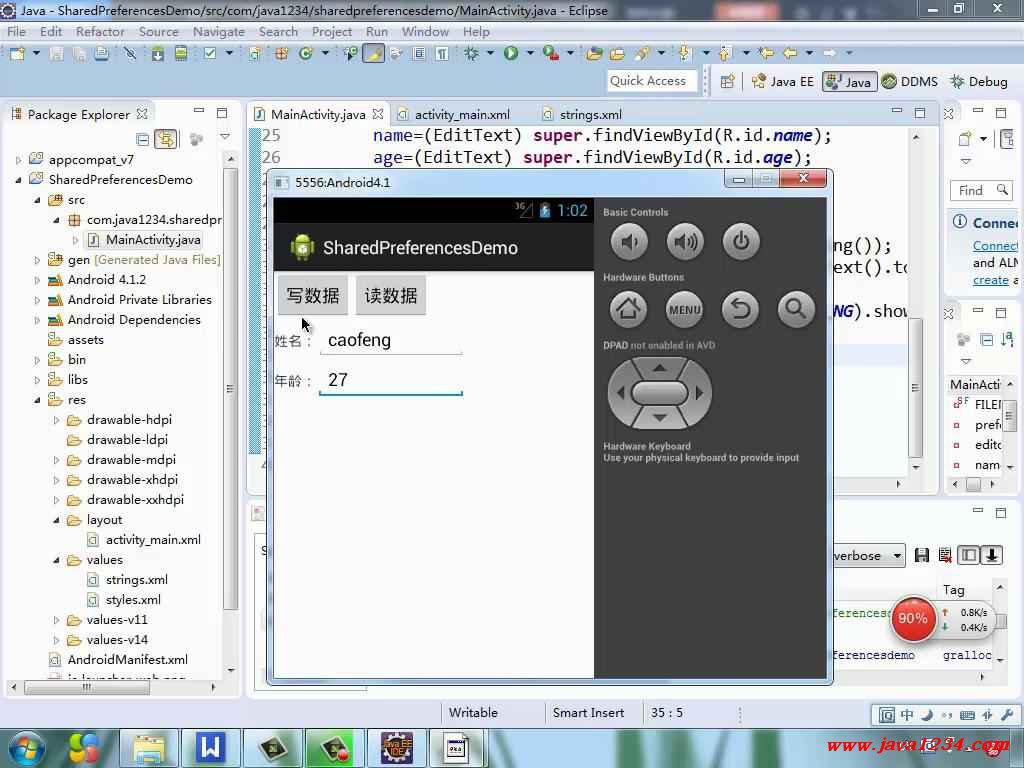Open the Refactor menu

tap(100, 31)
